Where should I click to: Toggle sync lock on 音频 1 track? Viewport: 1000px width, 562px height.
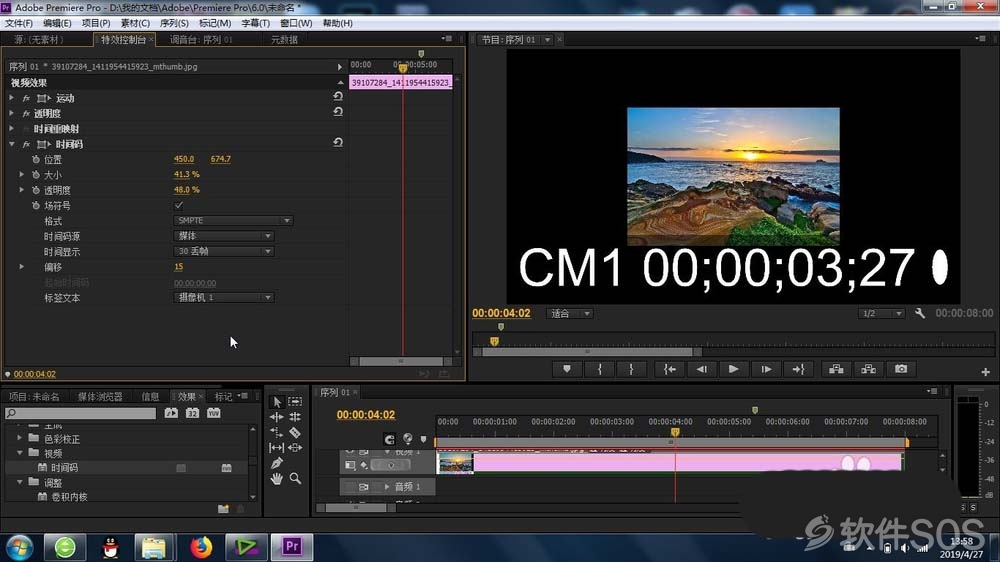point(364,487)
